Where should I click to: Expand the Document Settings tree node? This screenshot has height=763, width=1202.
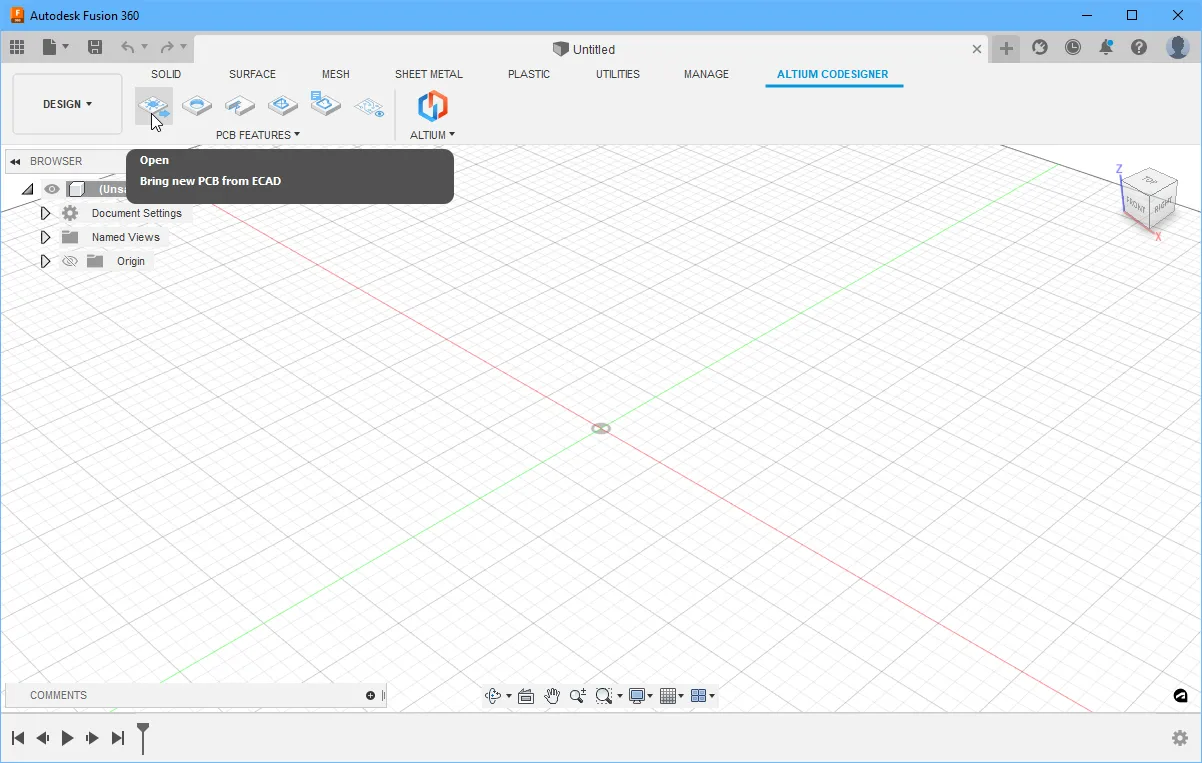coord(45,213)
